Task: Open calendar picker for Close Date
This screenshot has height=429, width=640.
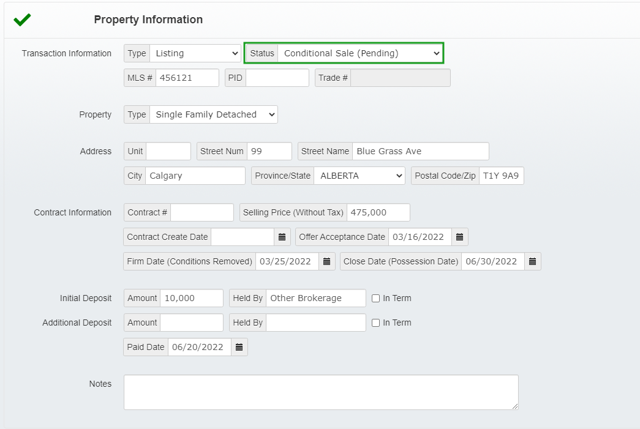Action: click(533, 262)
